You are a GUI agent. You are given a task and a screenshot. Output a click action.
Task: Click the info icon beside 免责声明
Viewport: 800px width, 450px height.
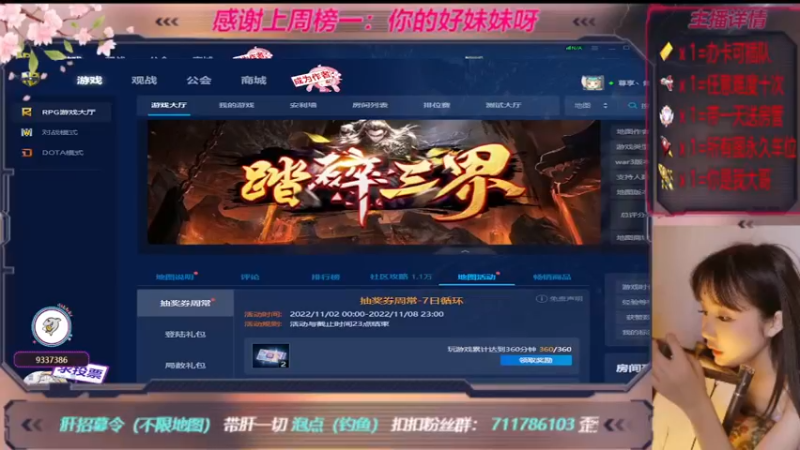[541, 298]
